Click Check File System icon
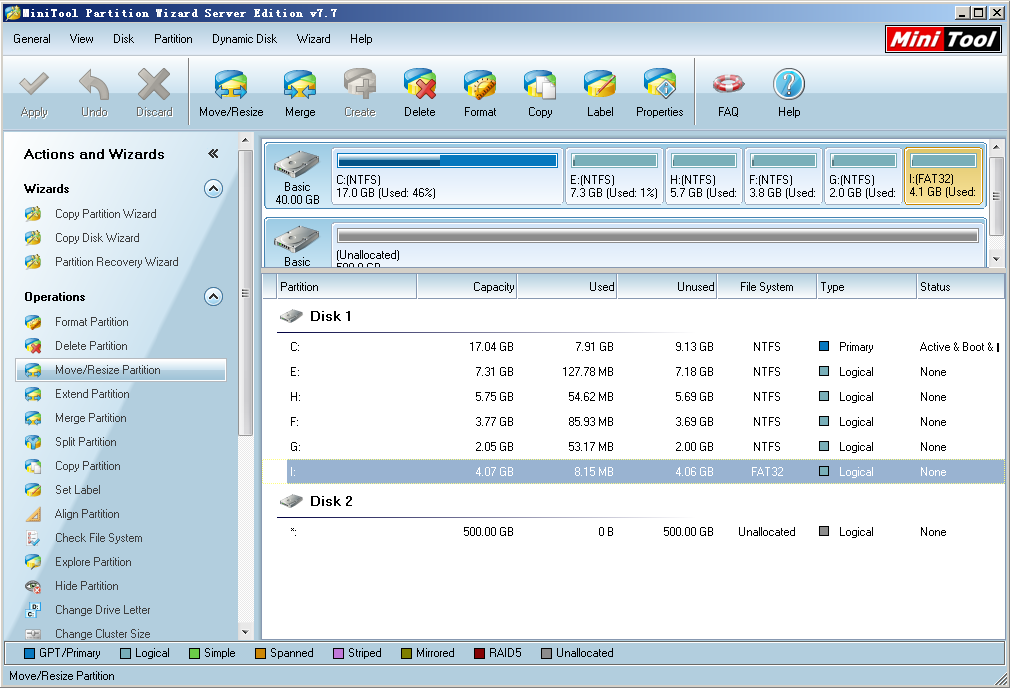1010x688 pixels. (x=33, y=538)
